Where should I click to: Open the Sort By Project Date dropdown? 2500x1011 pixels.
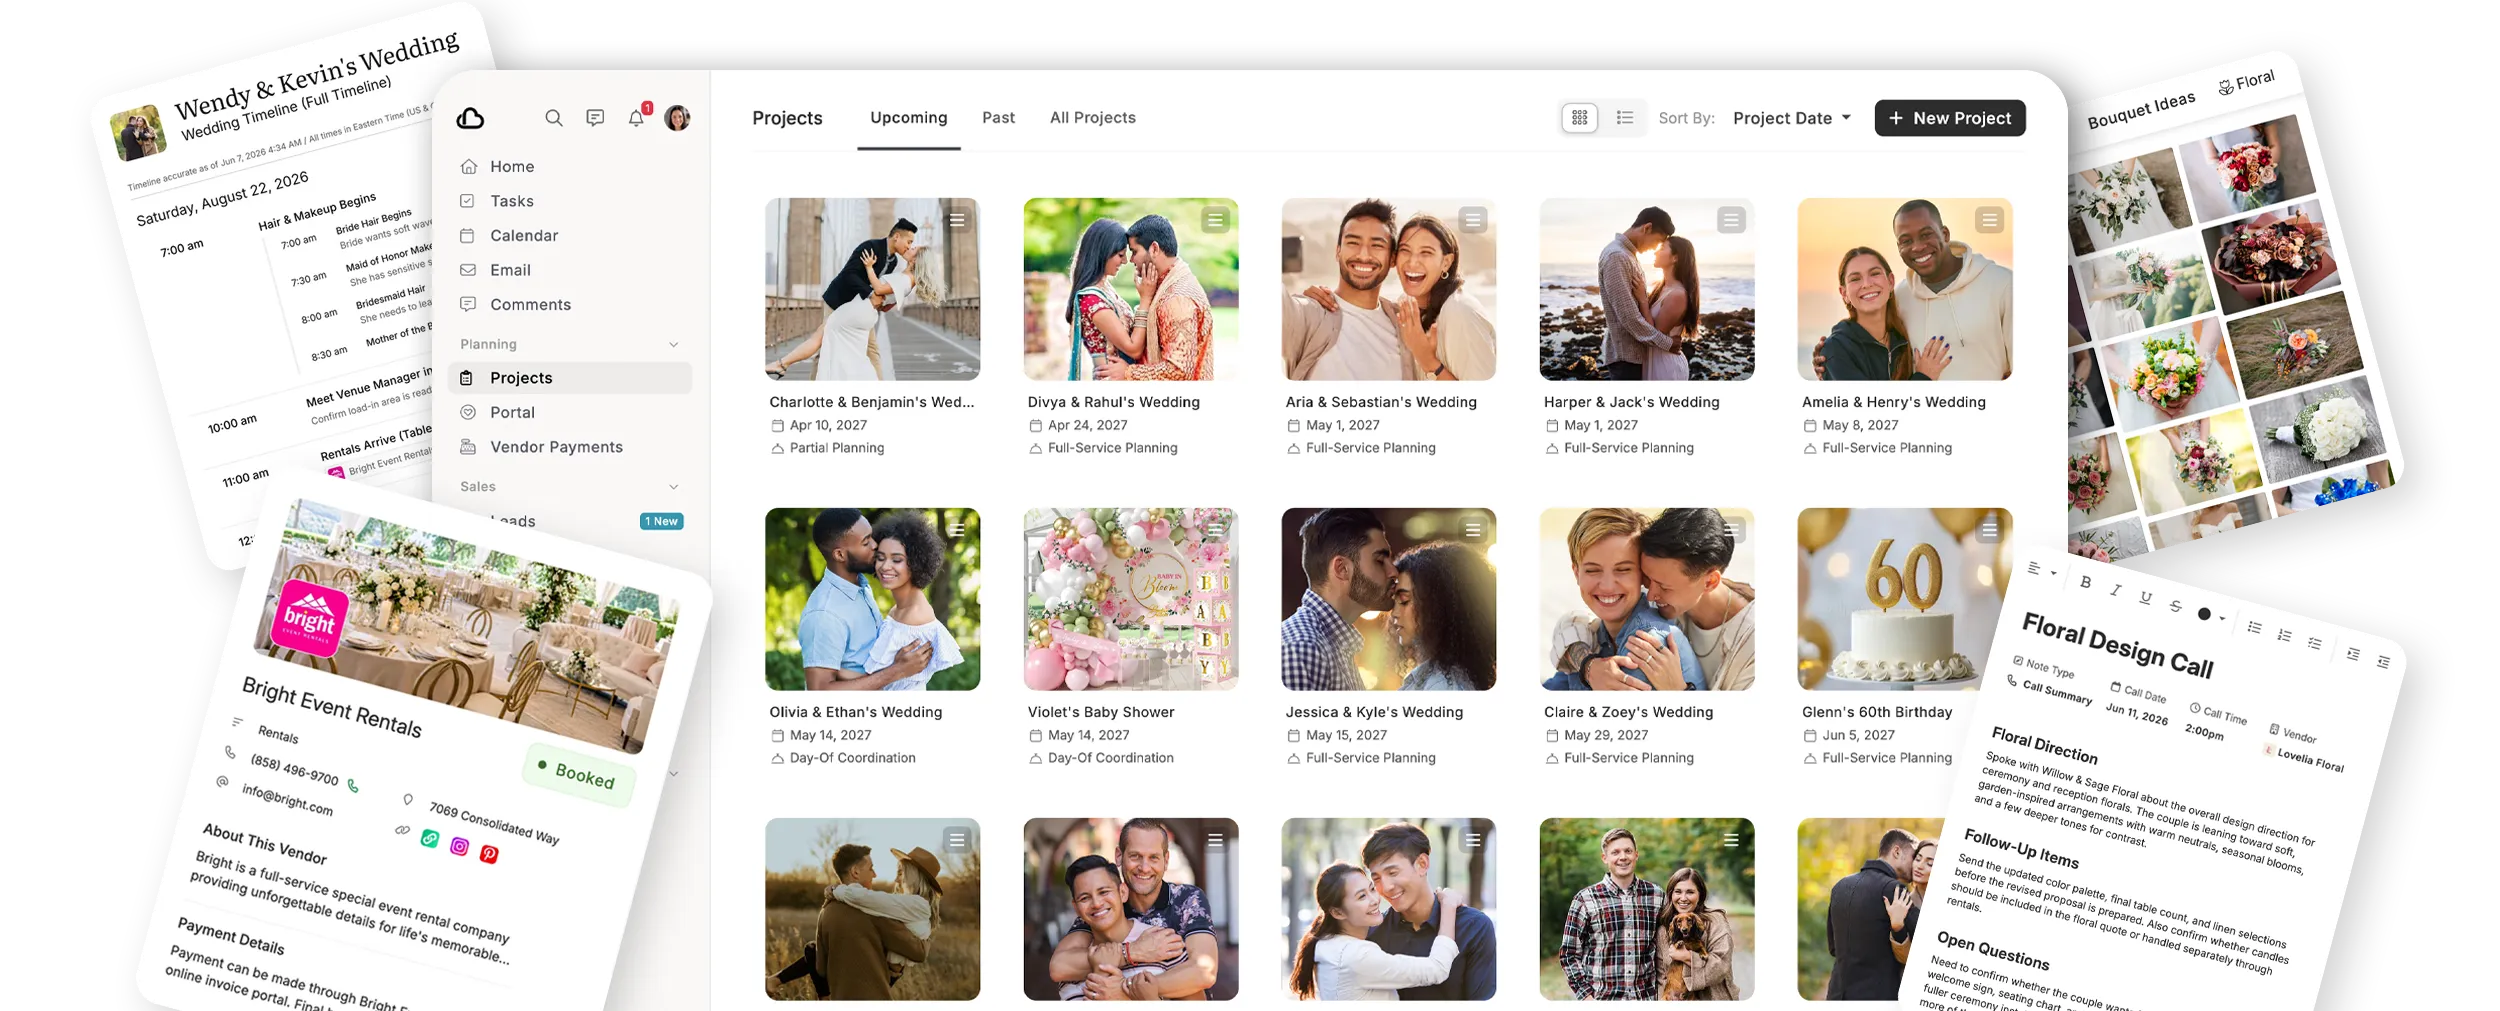tap(1792, 118)
